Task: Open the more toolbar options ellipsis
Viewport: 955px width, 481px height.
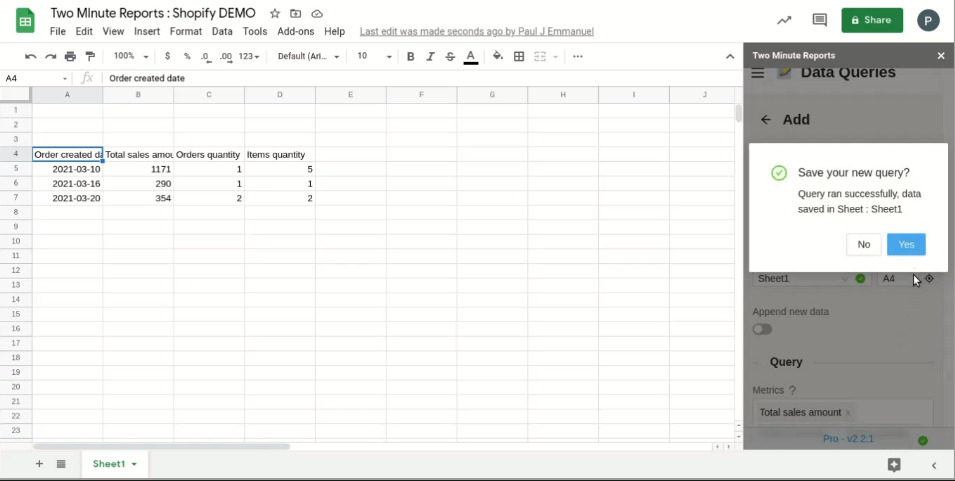Action: (x=578, y=56)
